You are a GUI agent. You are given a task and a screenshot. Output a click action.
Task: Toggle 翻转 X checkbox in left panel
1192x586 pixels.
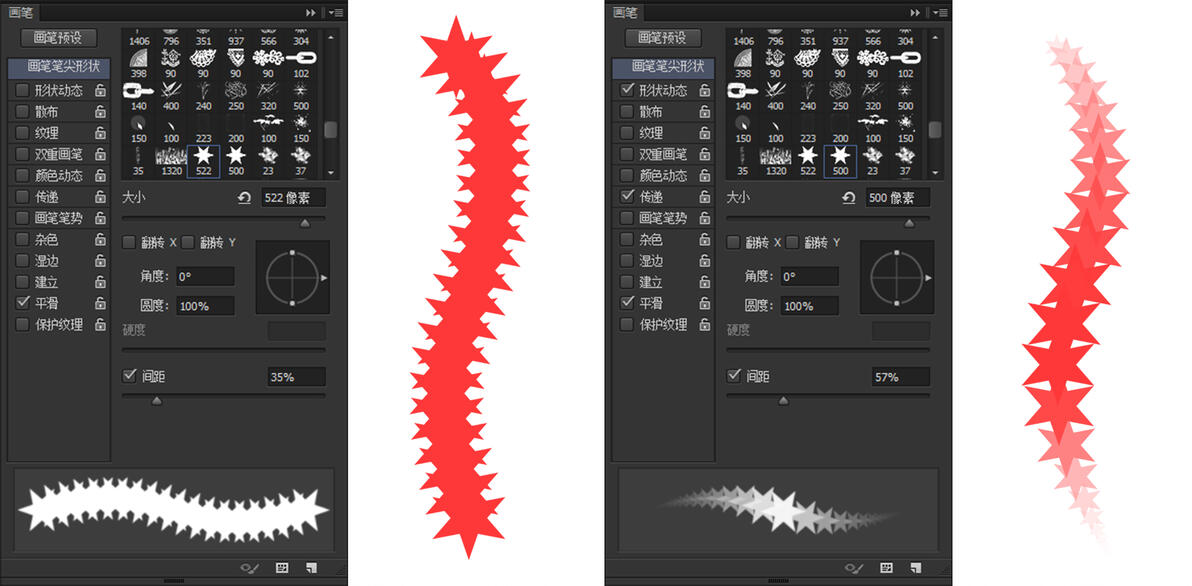[128, 242]
